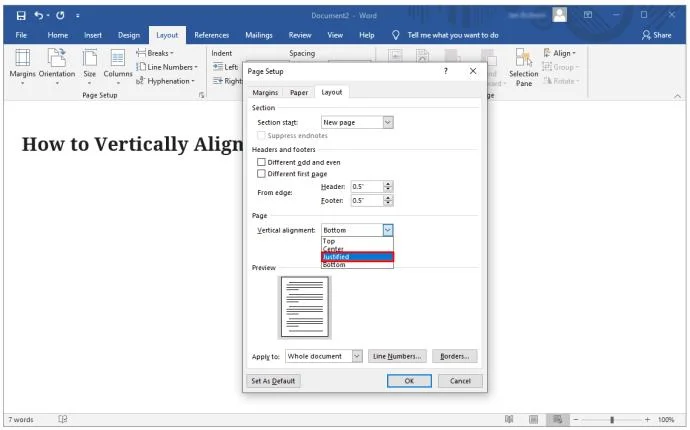
Task: Open Customize Quick Access Toolbar arrow
Action: pyautogui.click(x=77, y=16)
